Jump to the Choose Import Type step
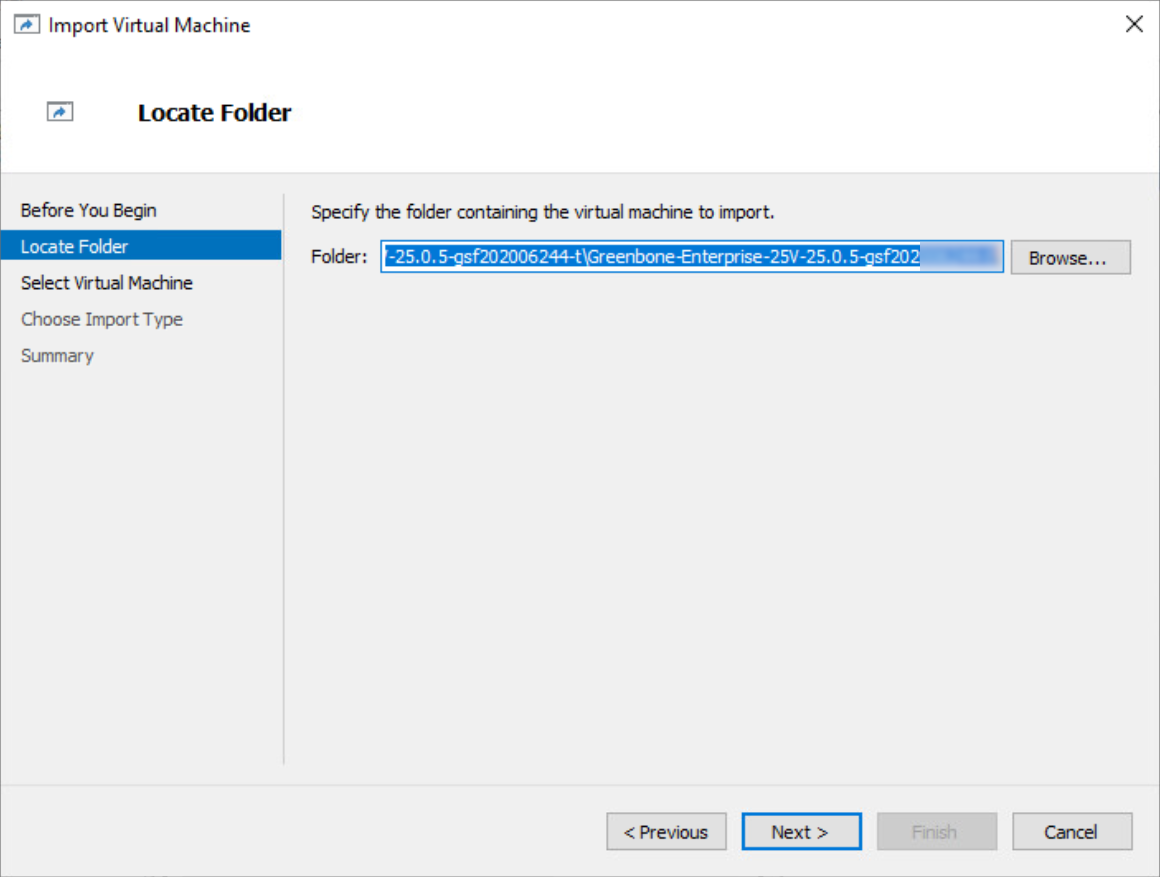Screen dimensions: 1160x877 coord(101,319)
